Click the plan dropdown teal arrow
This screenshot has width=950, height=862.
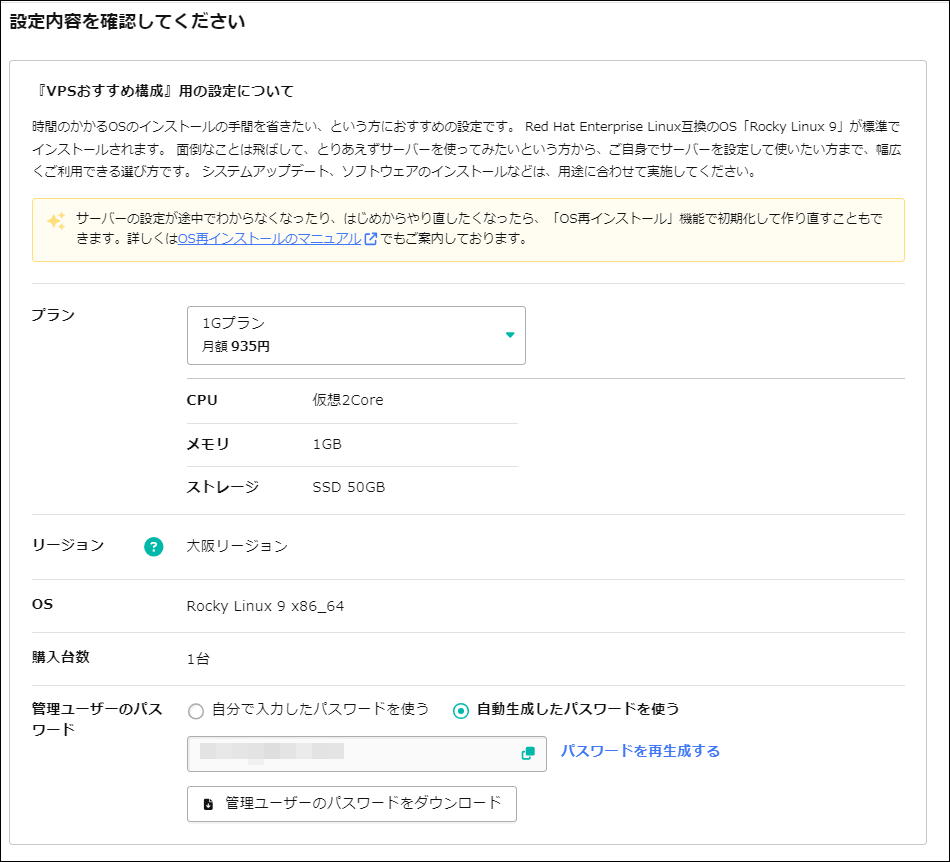[510, 335]
